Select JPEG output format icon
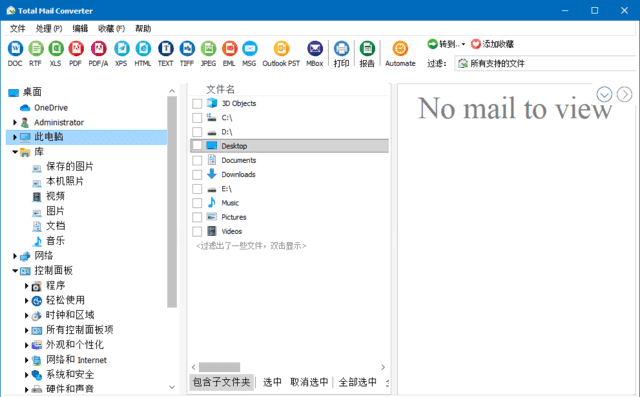 208,49
